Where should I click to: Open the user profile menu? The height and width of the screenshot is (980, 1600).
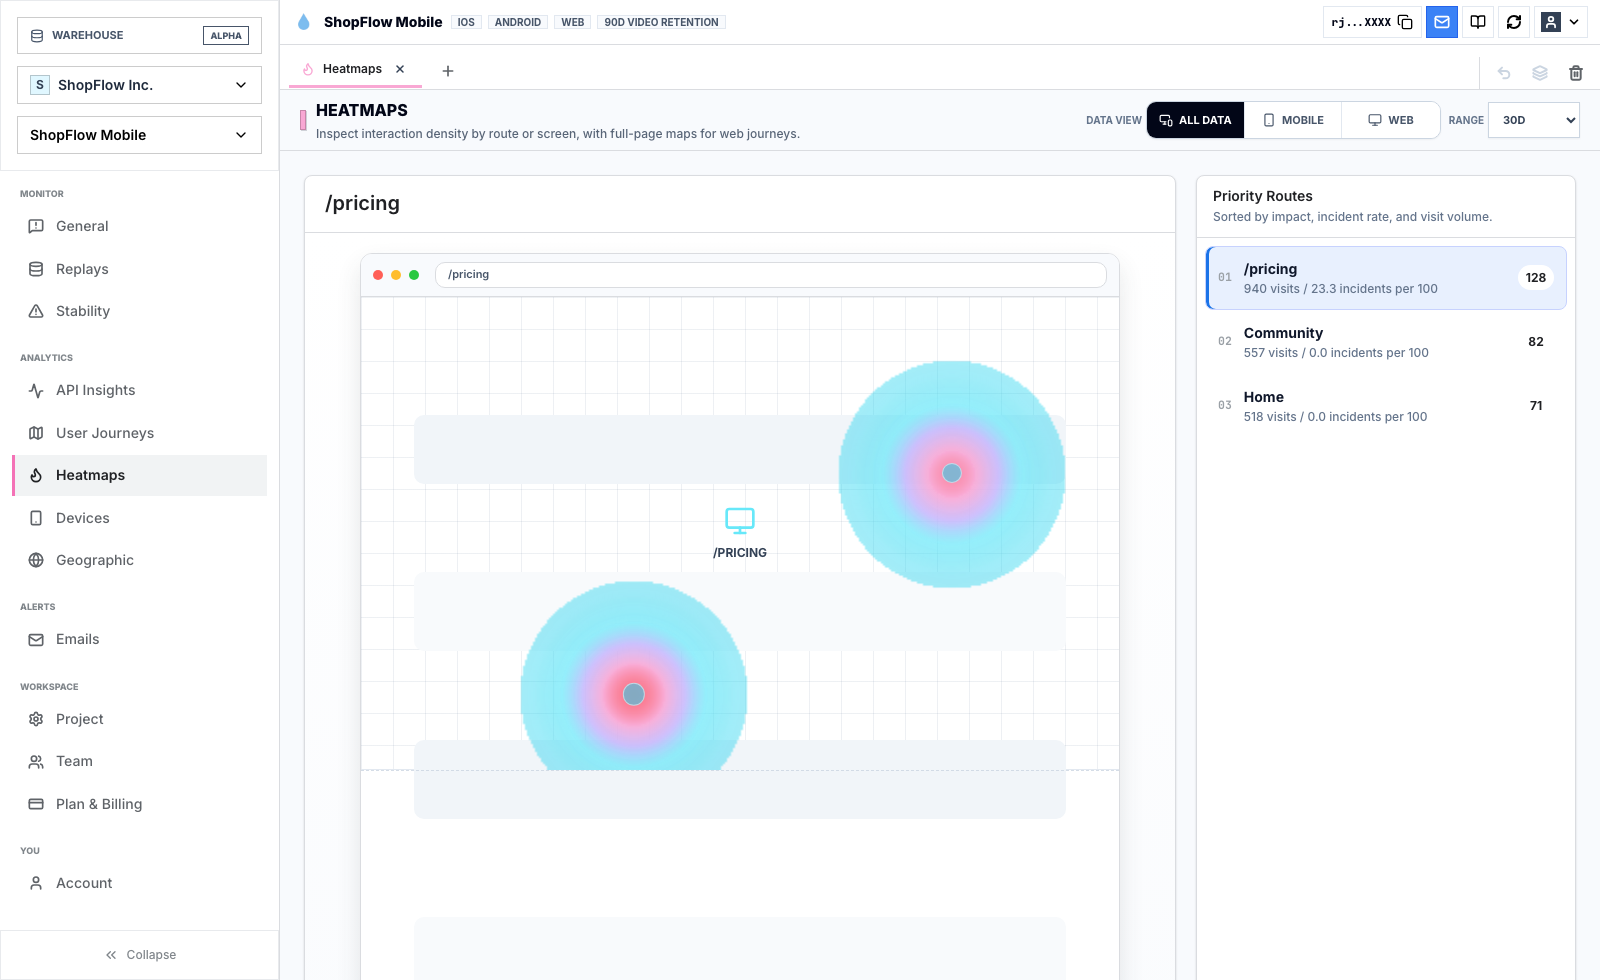(x=1560, y=22)
